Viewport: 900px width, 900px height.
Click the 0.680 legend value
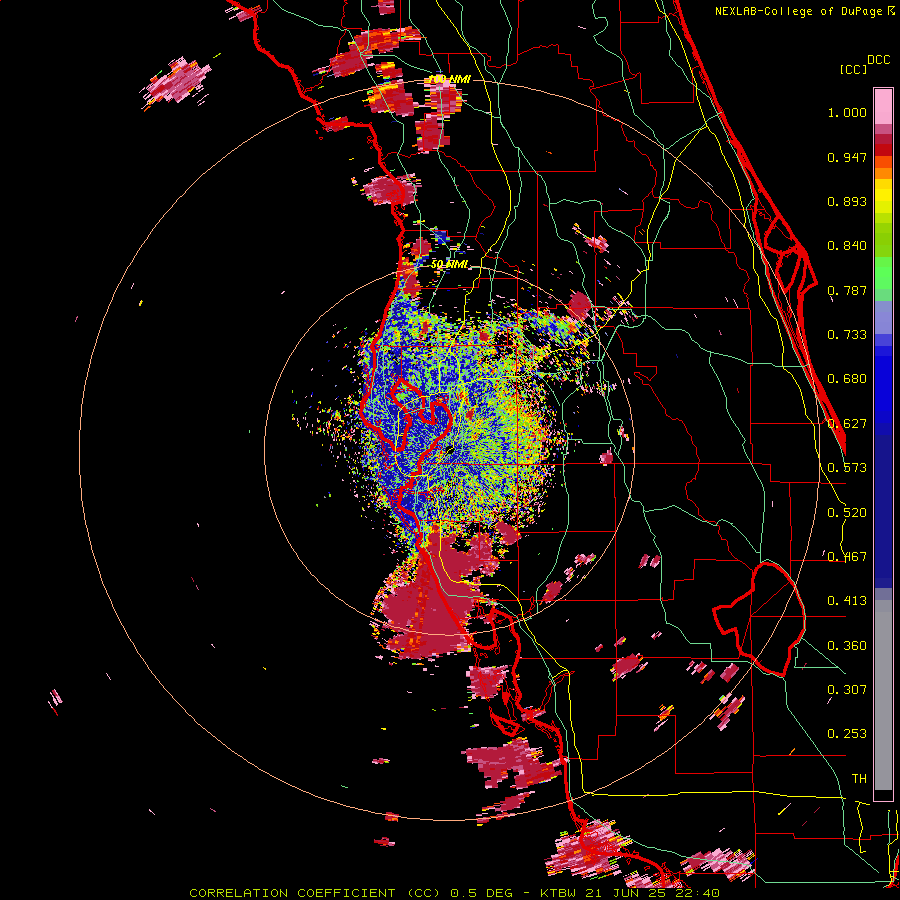tap(847, 379)
